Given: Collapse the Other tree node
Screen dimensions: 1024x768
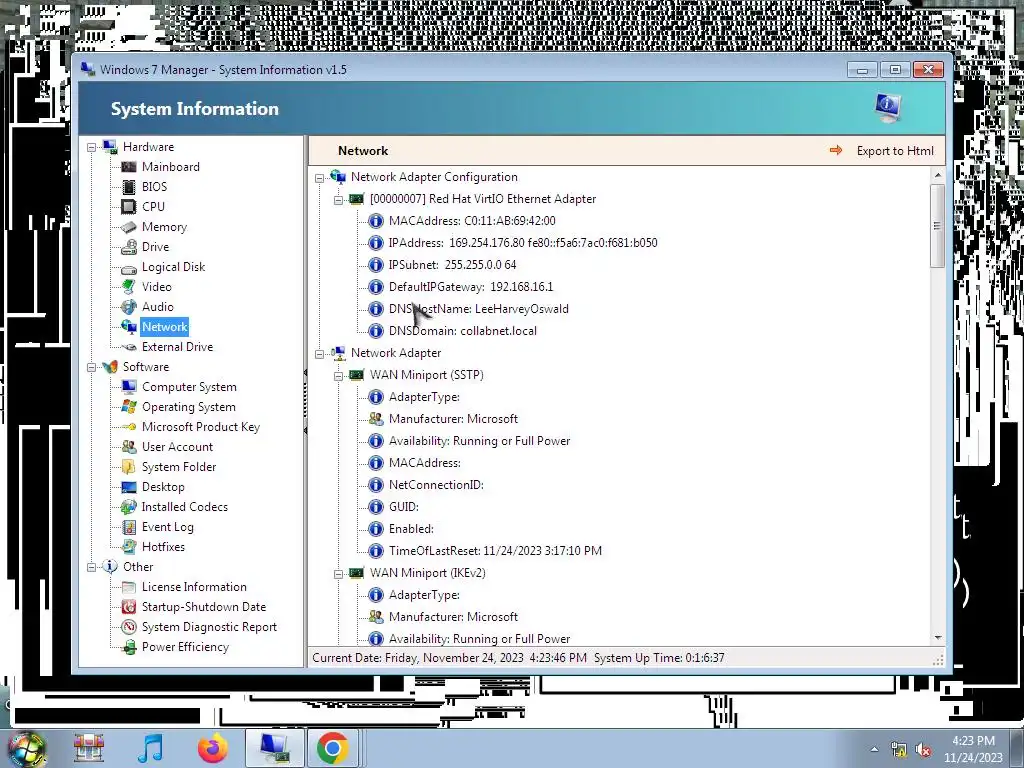Looking at the screenshot, I should coord(91,568).
